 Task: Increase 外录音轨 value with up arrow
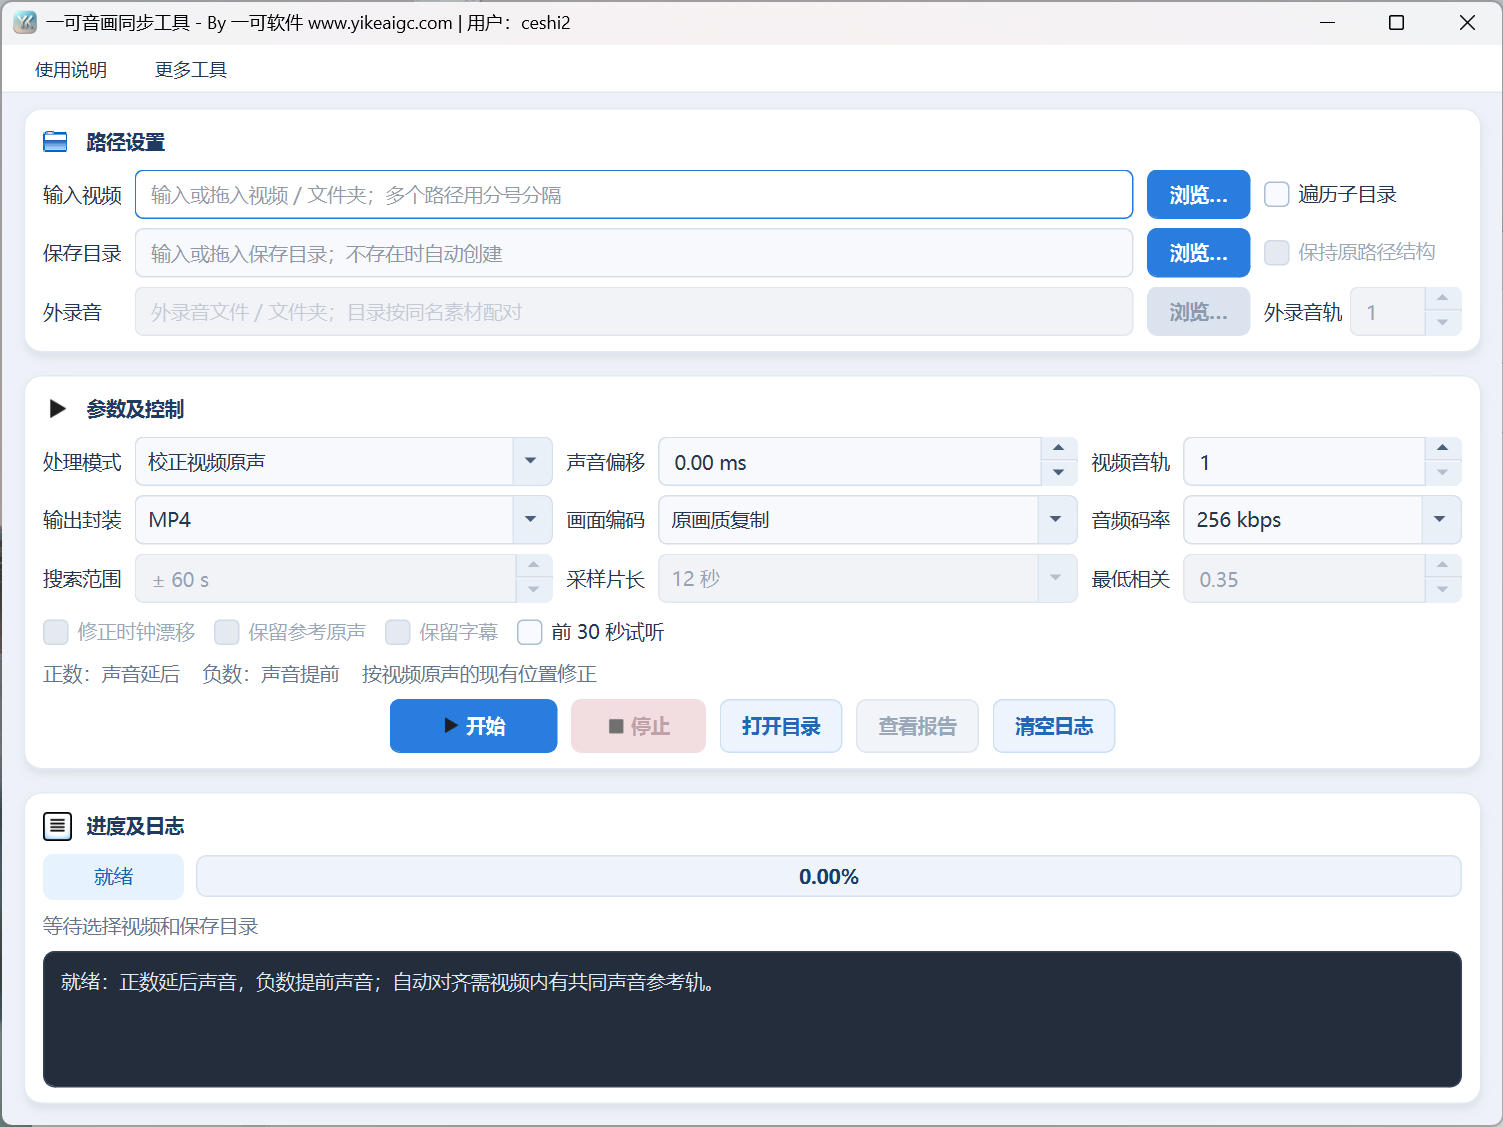tap(1442, 299)
